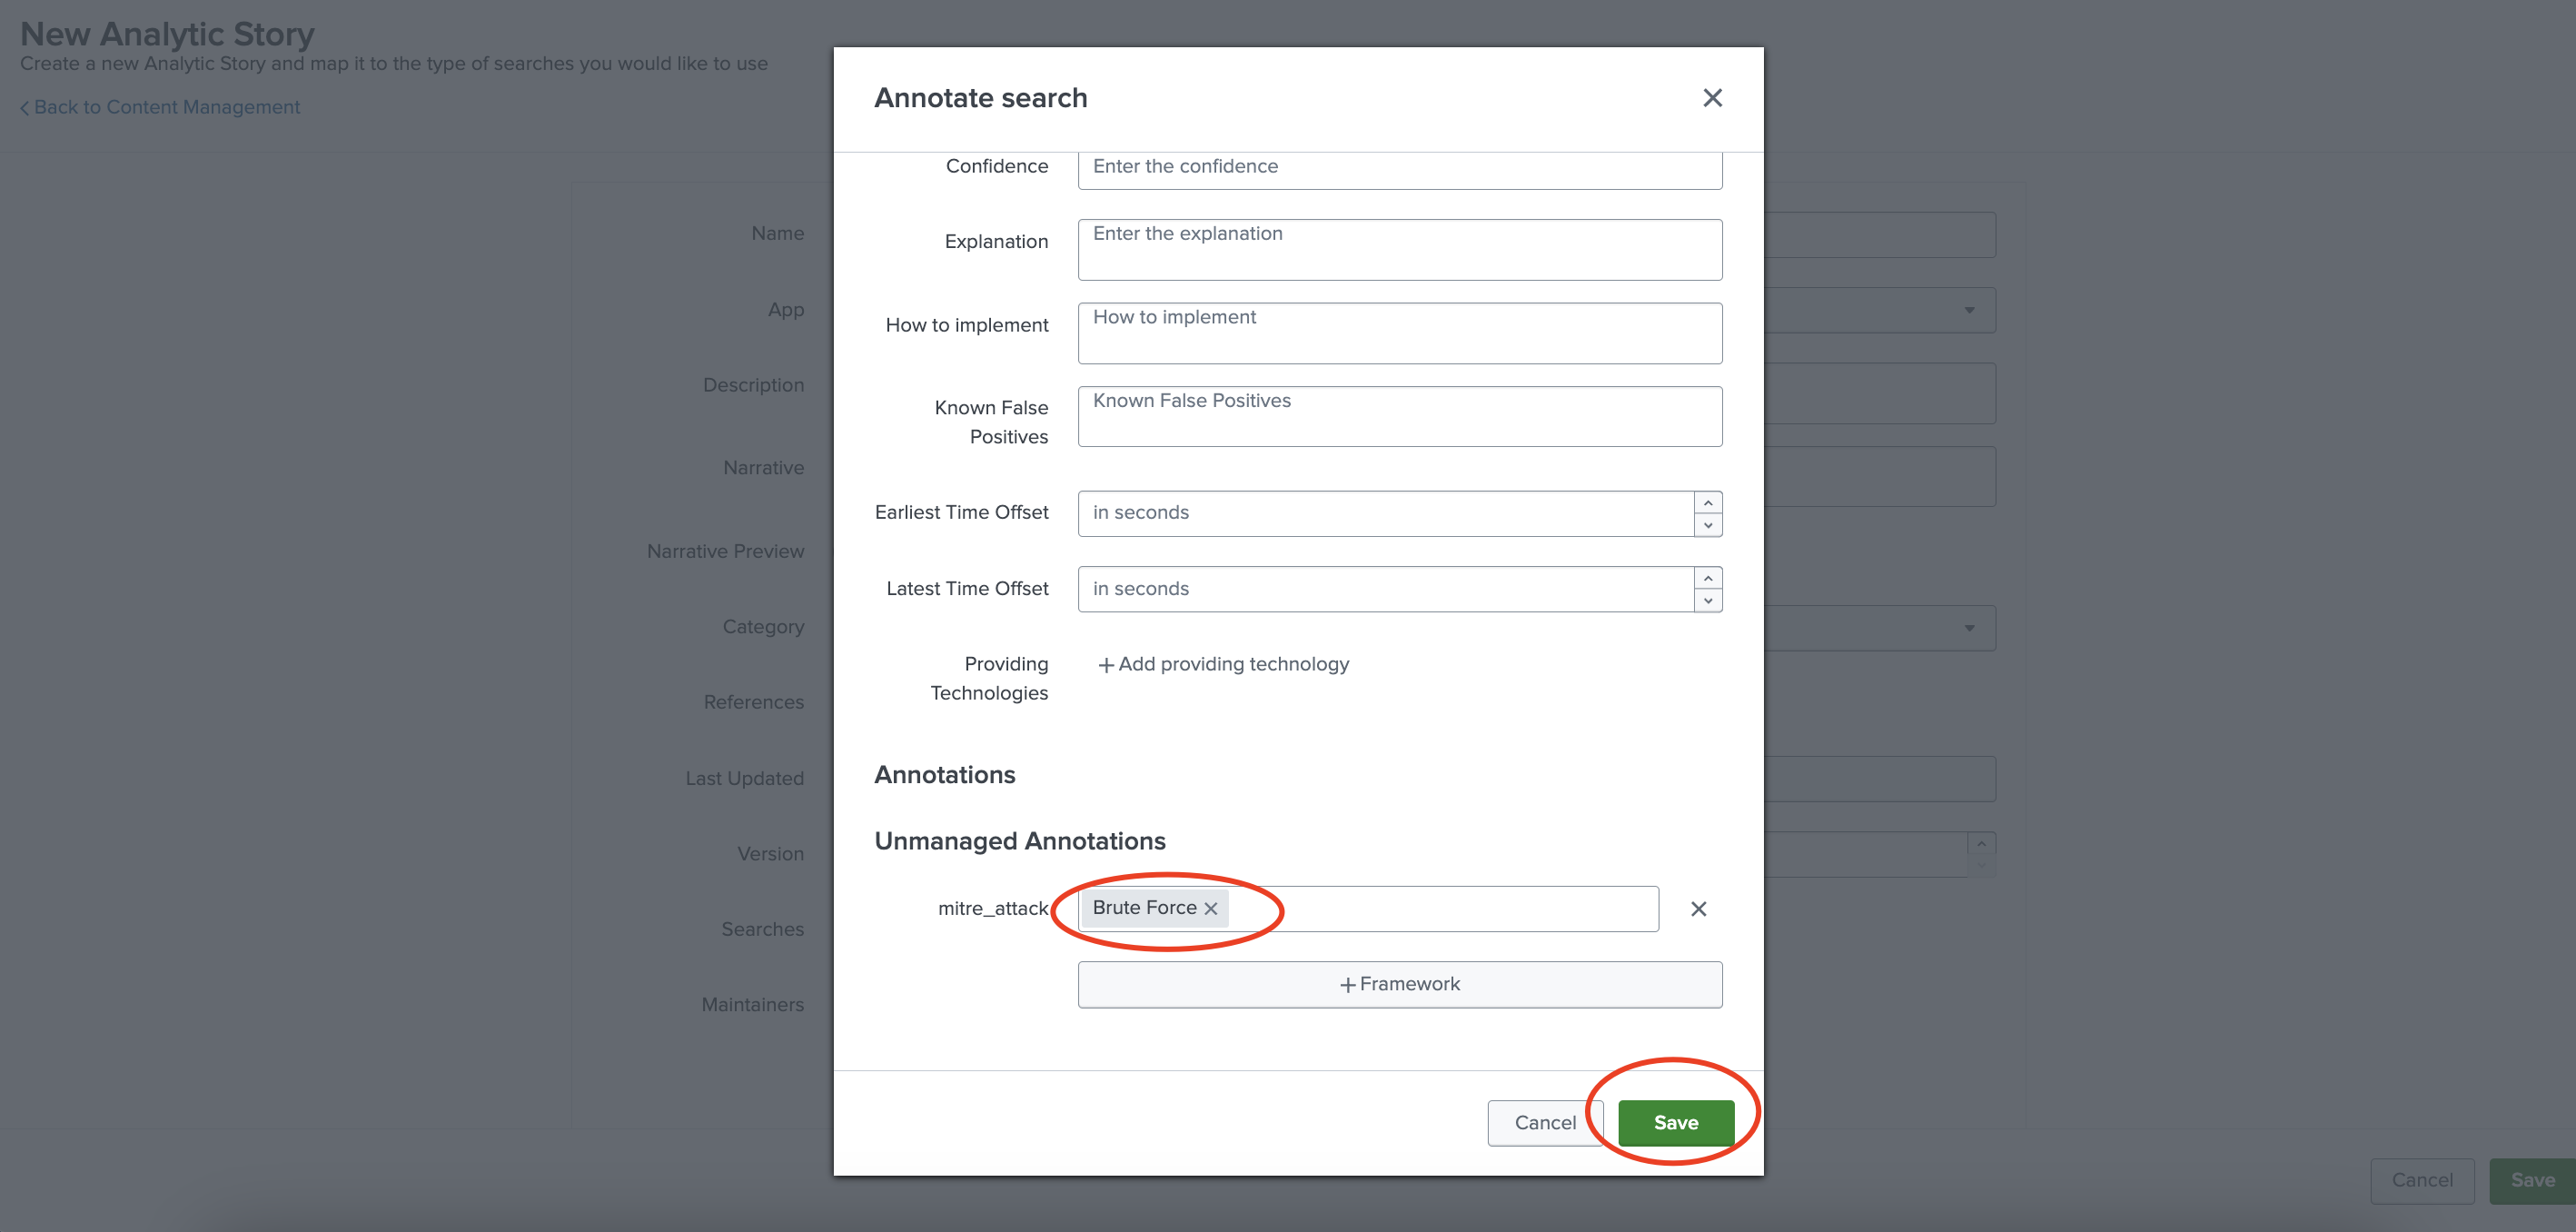
Task: Focus the Confidence input field
Action: coord(1399,168)
